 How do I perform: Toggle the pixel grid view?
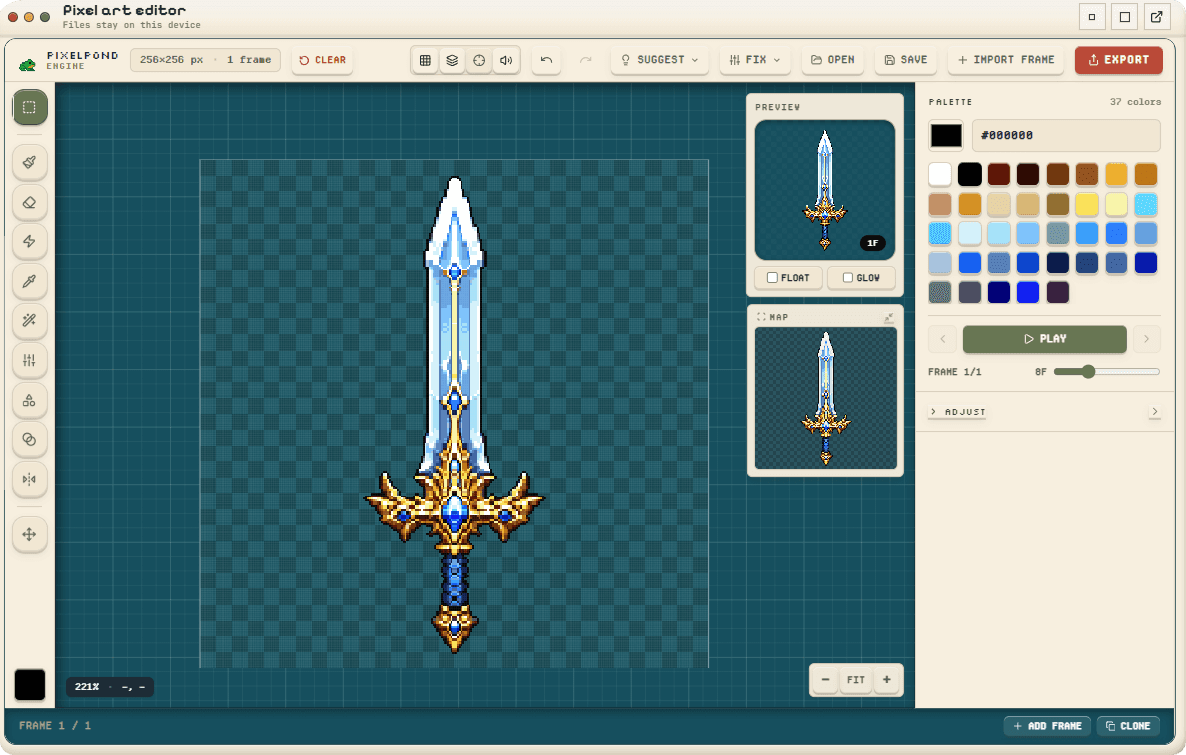click(425, 60)
